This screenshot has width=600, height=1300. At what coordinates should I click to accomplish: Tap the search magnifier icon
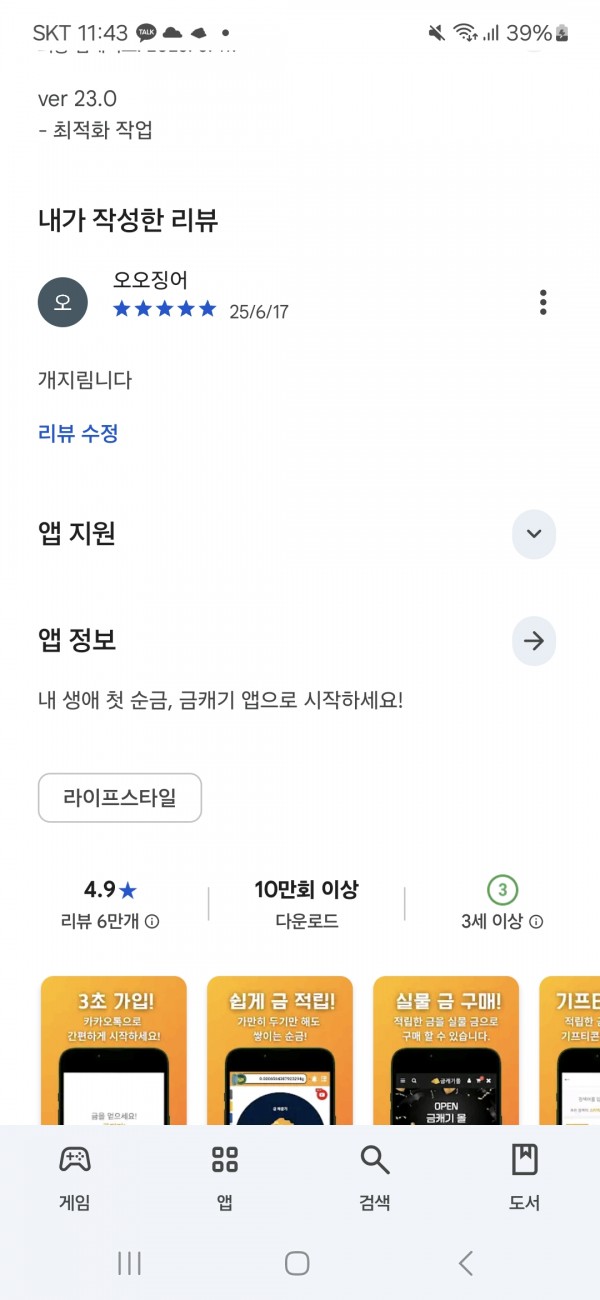(375, 1160)
